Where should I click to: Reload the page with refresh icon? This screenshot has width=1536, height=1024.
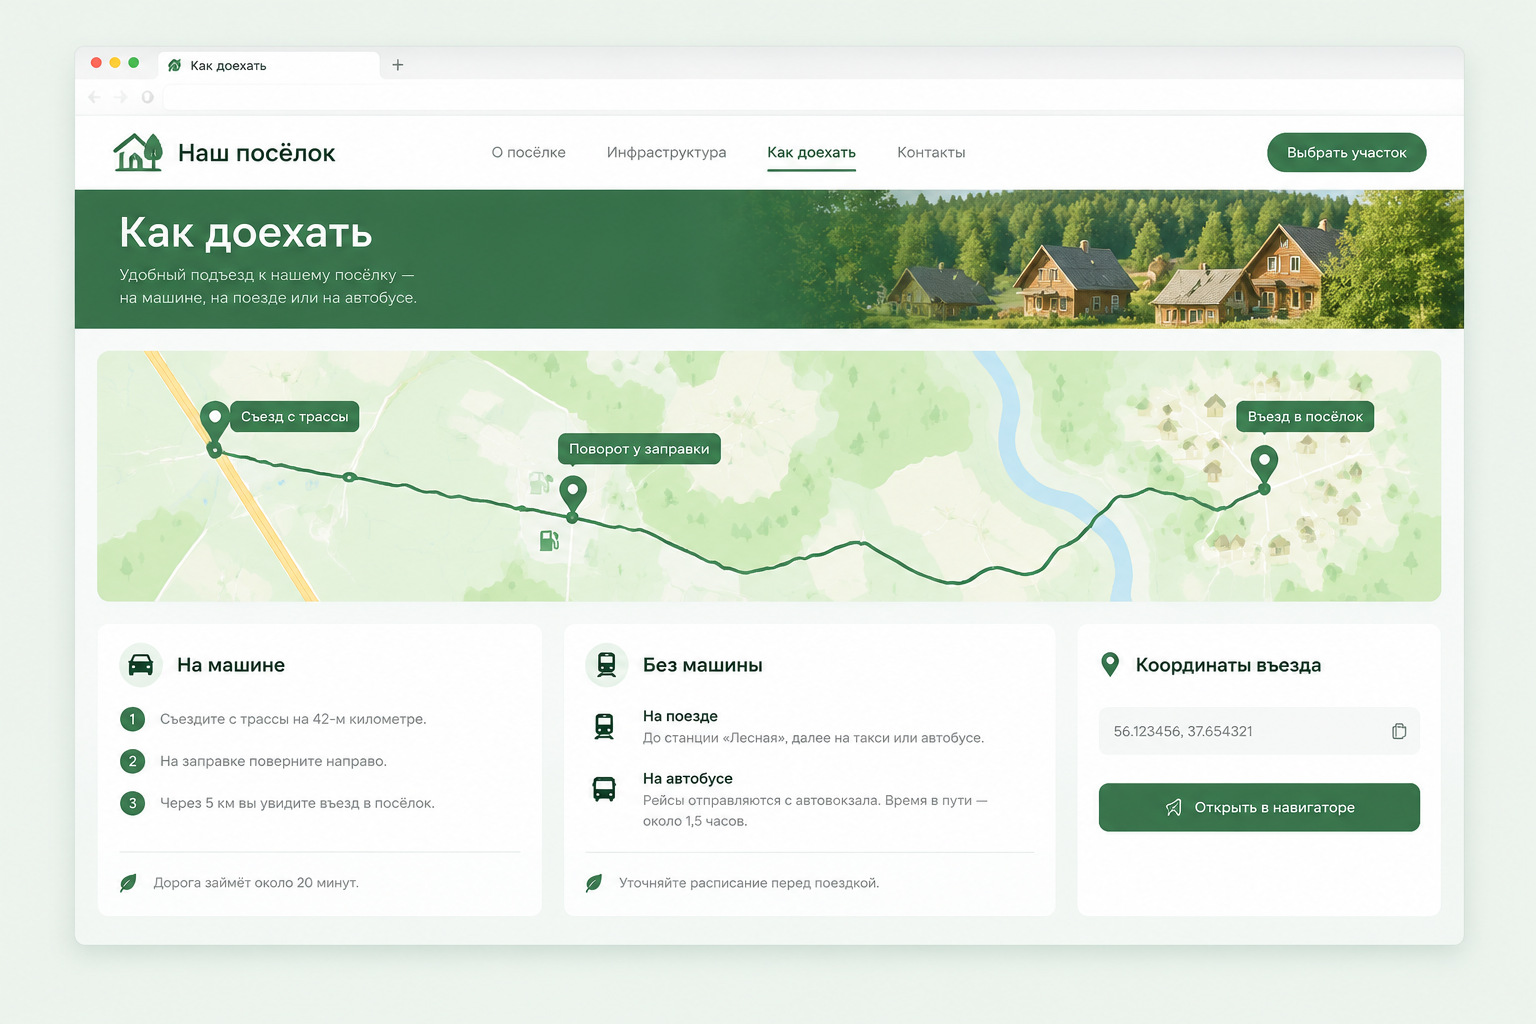(x=147, y=97)
